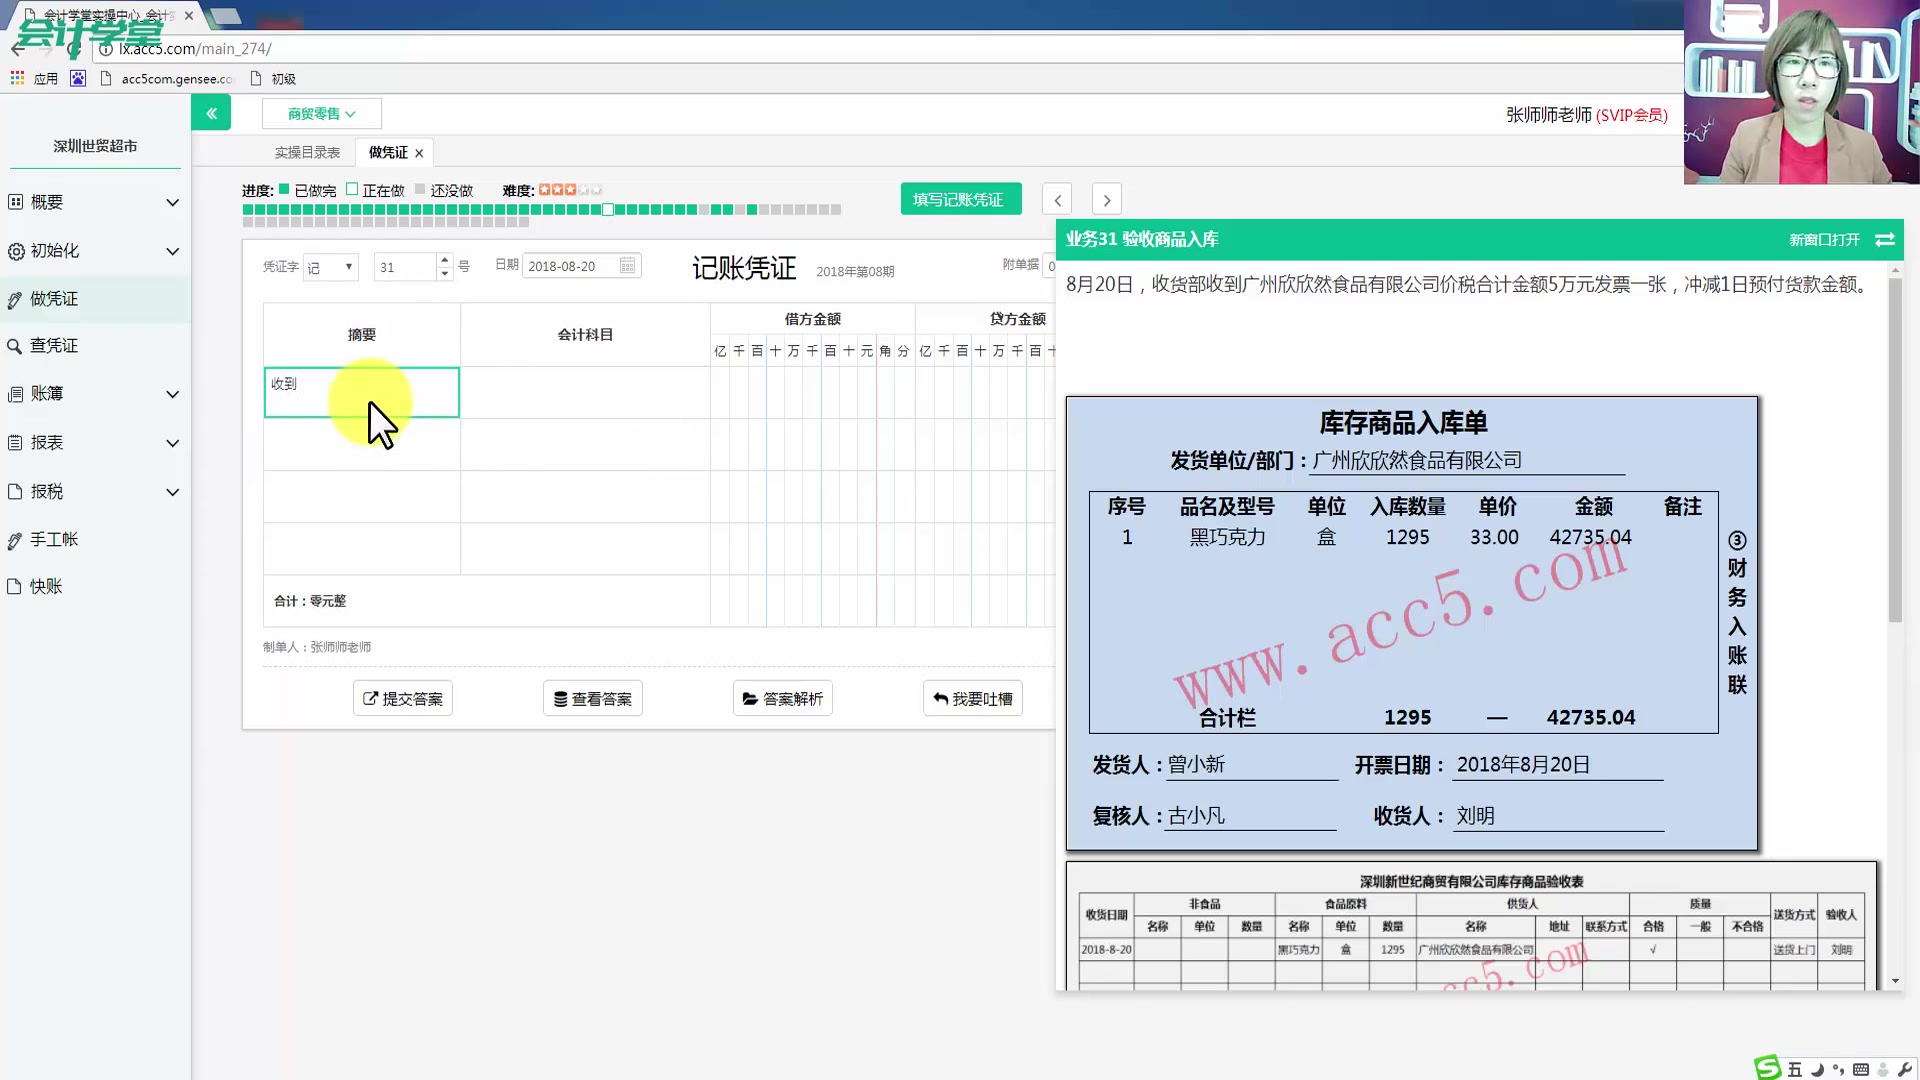Enable the 还没做 checkbox
The image size is (1920, 1080).
[x=418, y=188]
